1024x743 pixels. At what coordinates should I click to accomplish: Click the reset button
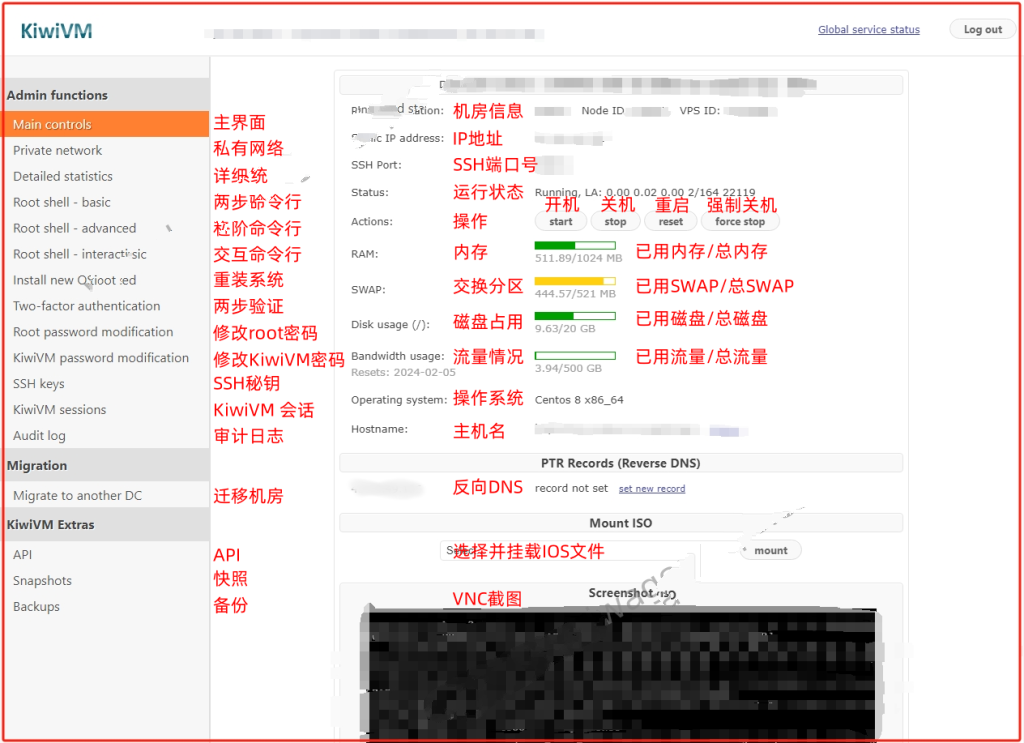(671, 222)
